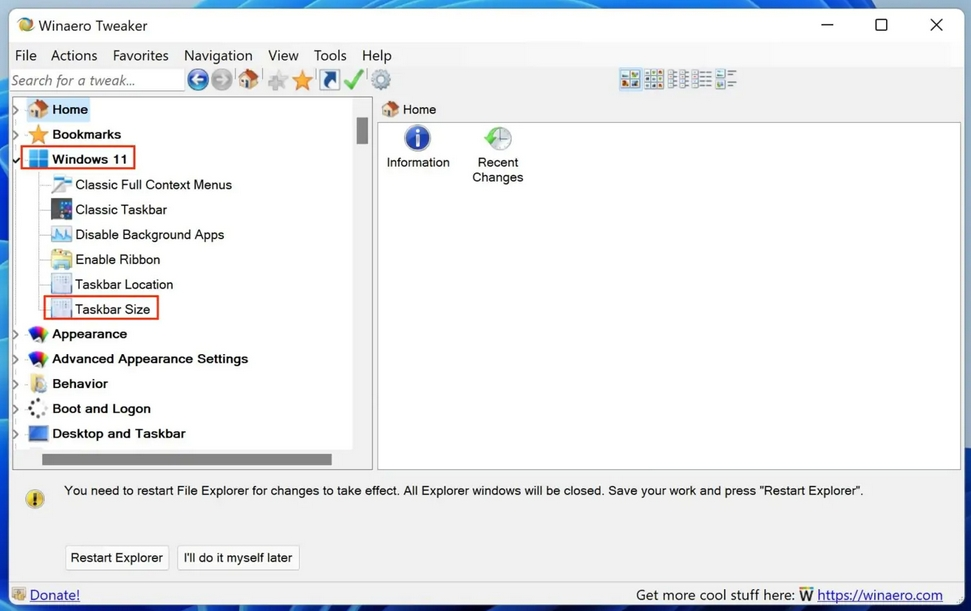Click the Enable Ribbon tree icon
The height and width of the screenshot is (611, 971).
coord(61,259)
